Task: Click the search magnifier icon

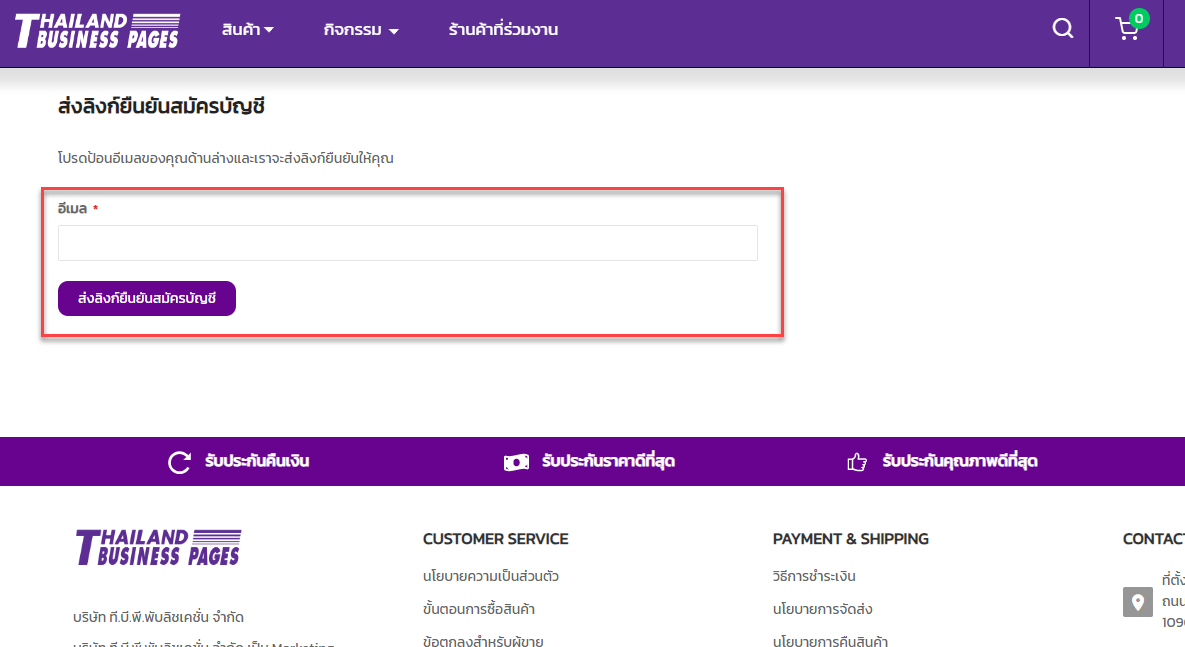Action: coord(1062,29)
